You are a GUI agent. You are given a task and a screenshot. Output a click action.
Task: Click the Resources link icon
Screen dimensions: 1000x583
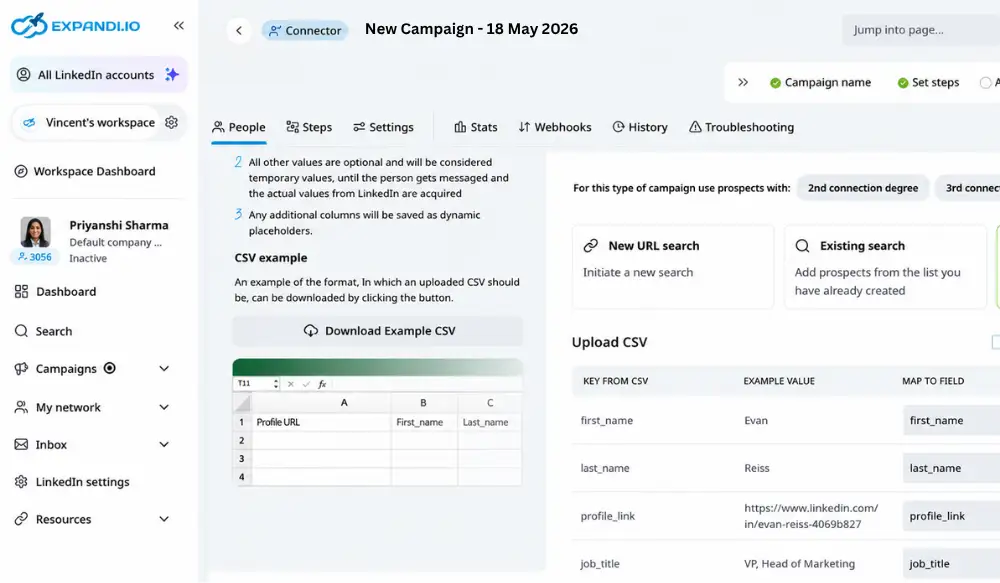21,519
